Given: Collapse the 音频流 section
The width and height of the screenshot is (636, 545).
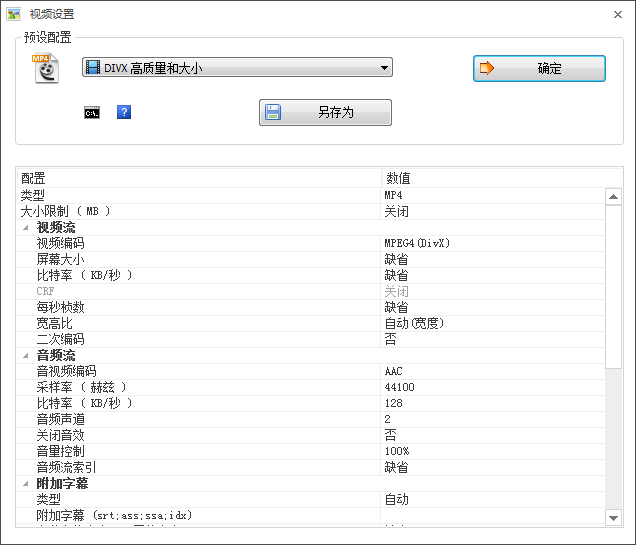Looking at the screenshot, I should 26,356.
